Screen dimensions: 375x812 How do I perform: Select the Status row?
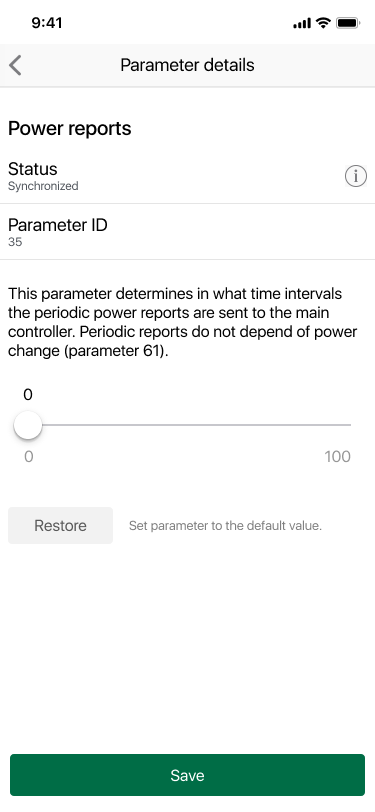click(188, 176)
